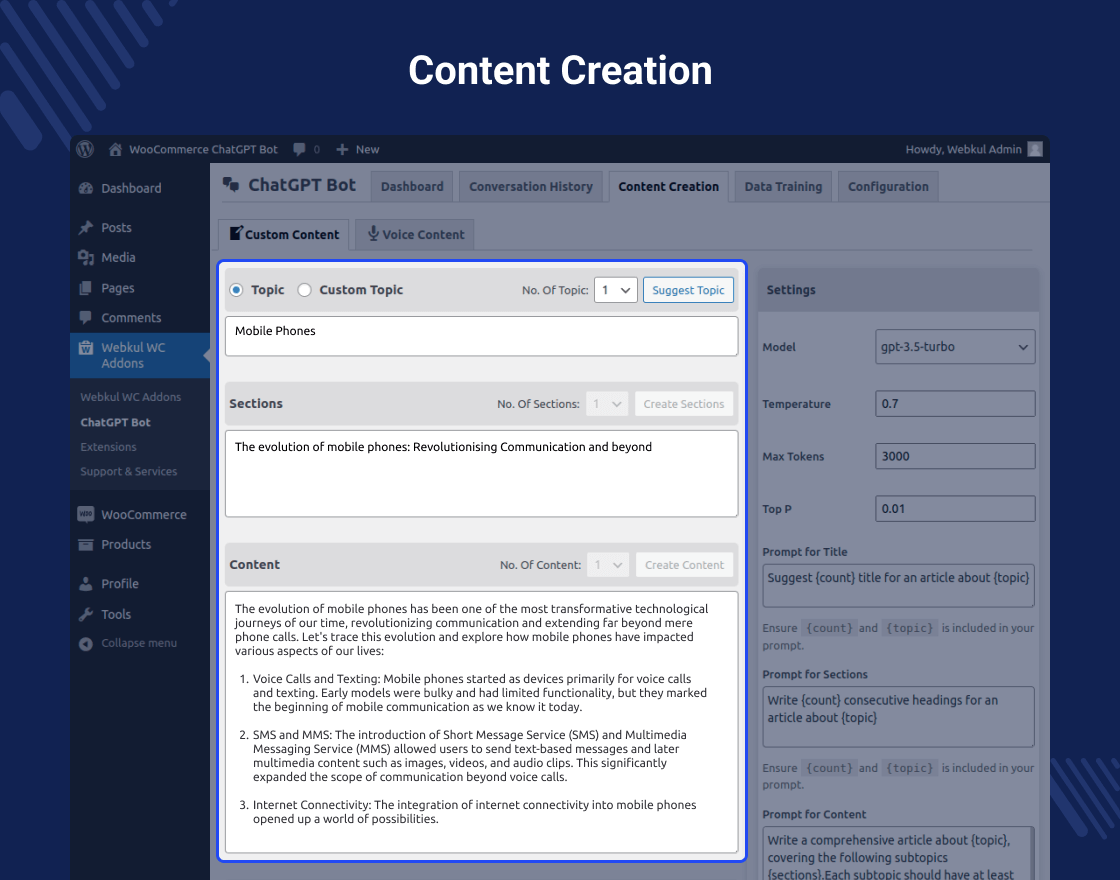Click the Suggest Topic button
This screenshot has width=1120, height=880.
point(688,290)
